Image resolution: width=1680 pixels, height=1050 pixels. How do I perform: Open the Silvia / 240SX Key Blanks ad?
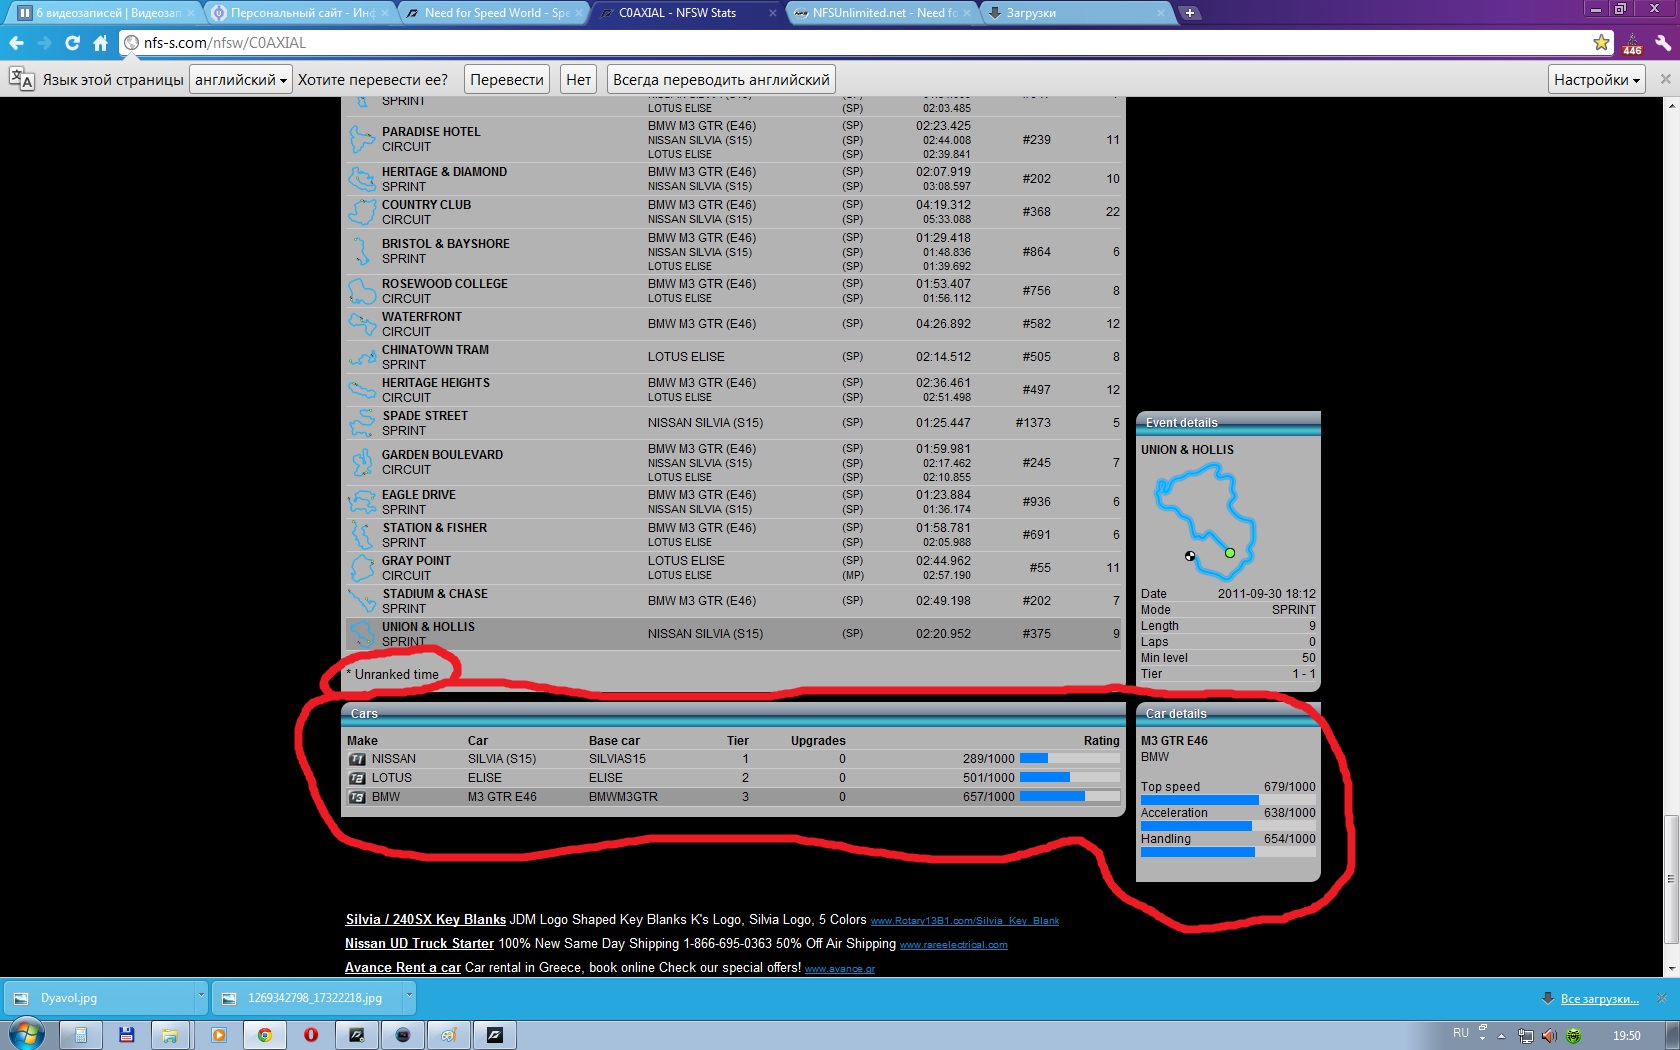[425, 919]
